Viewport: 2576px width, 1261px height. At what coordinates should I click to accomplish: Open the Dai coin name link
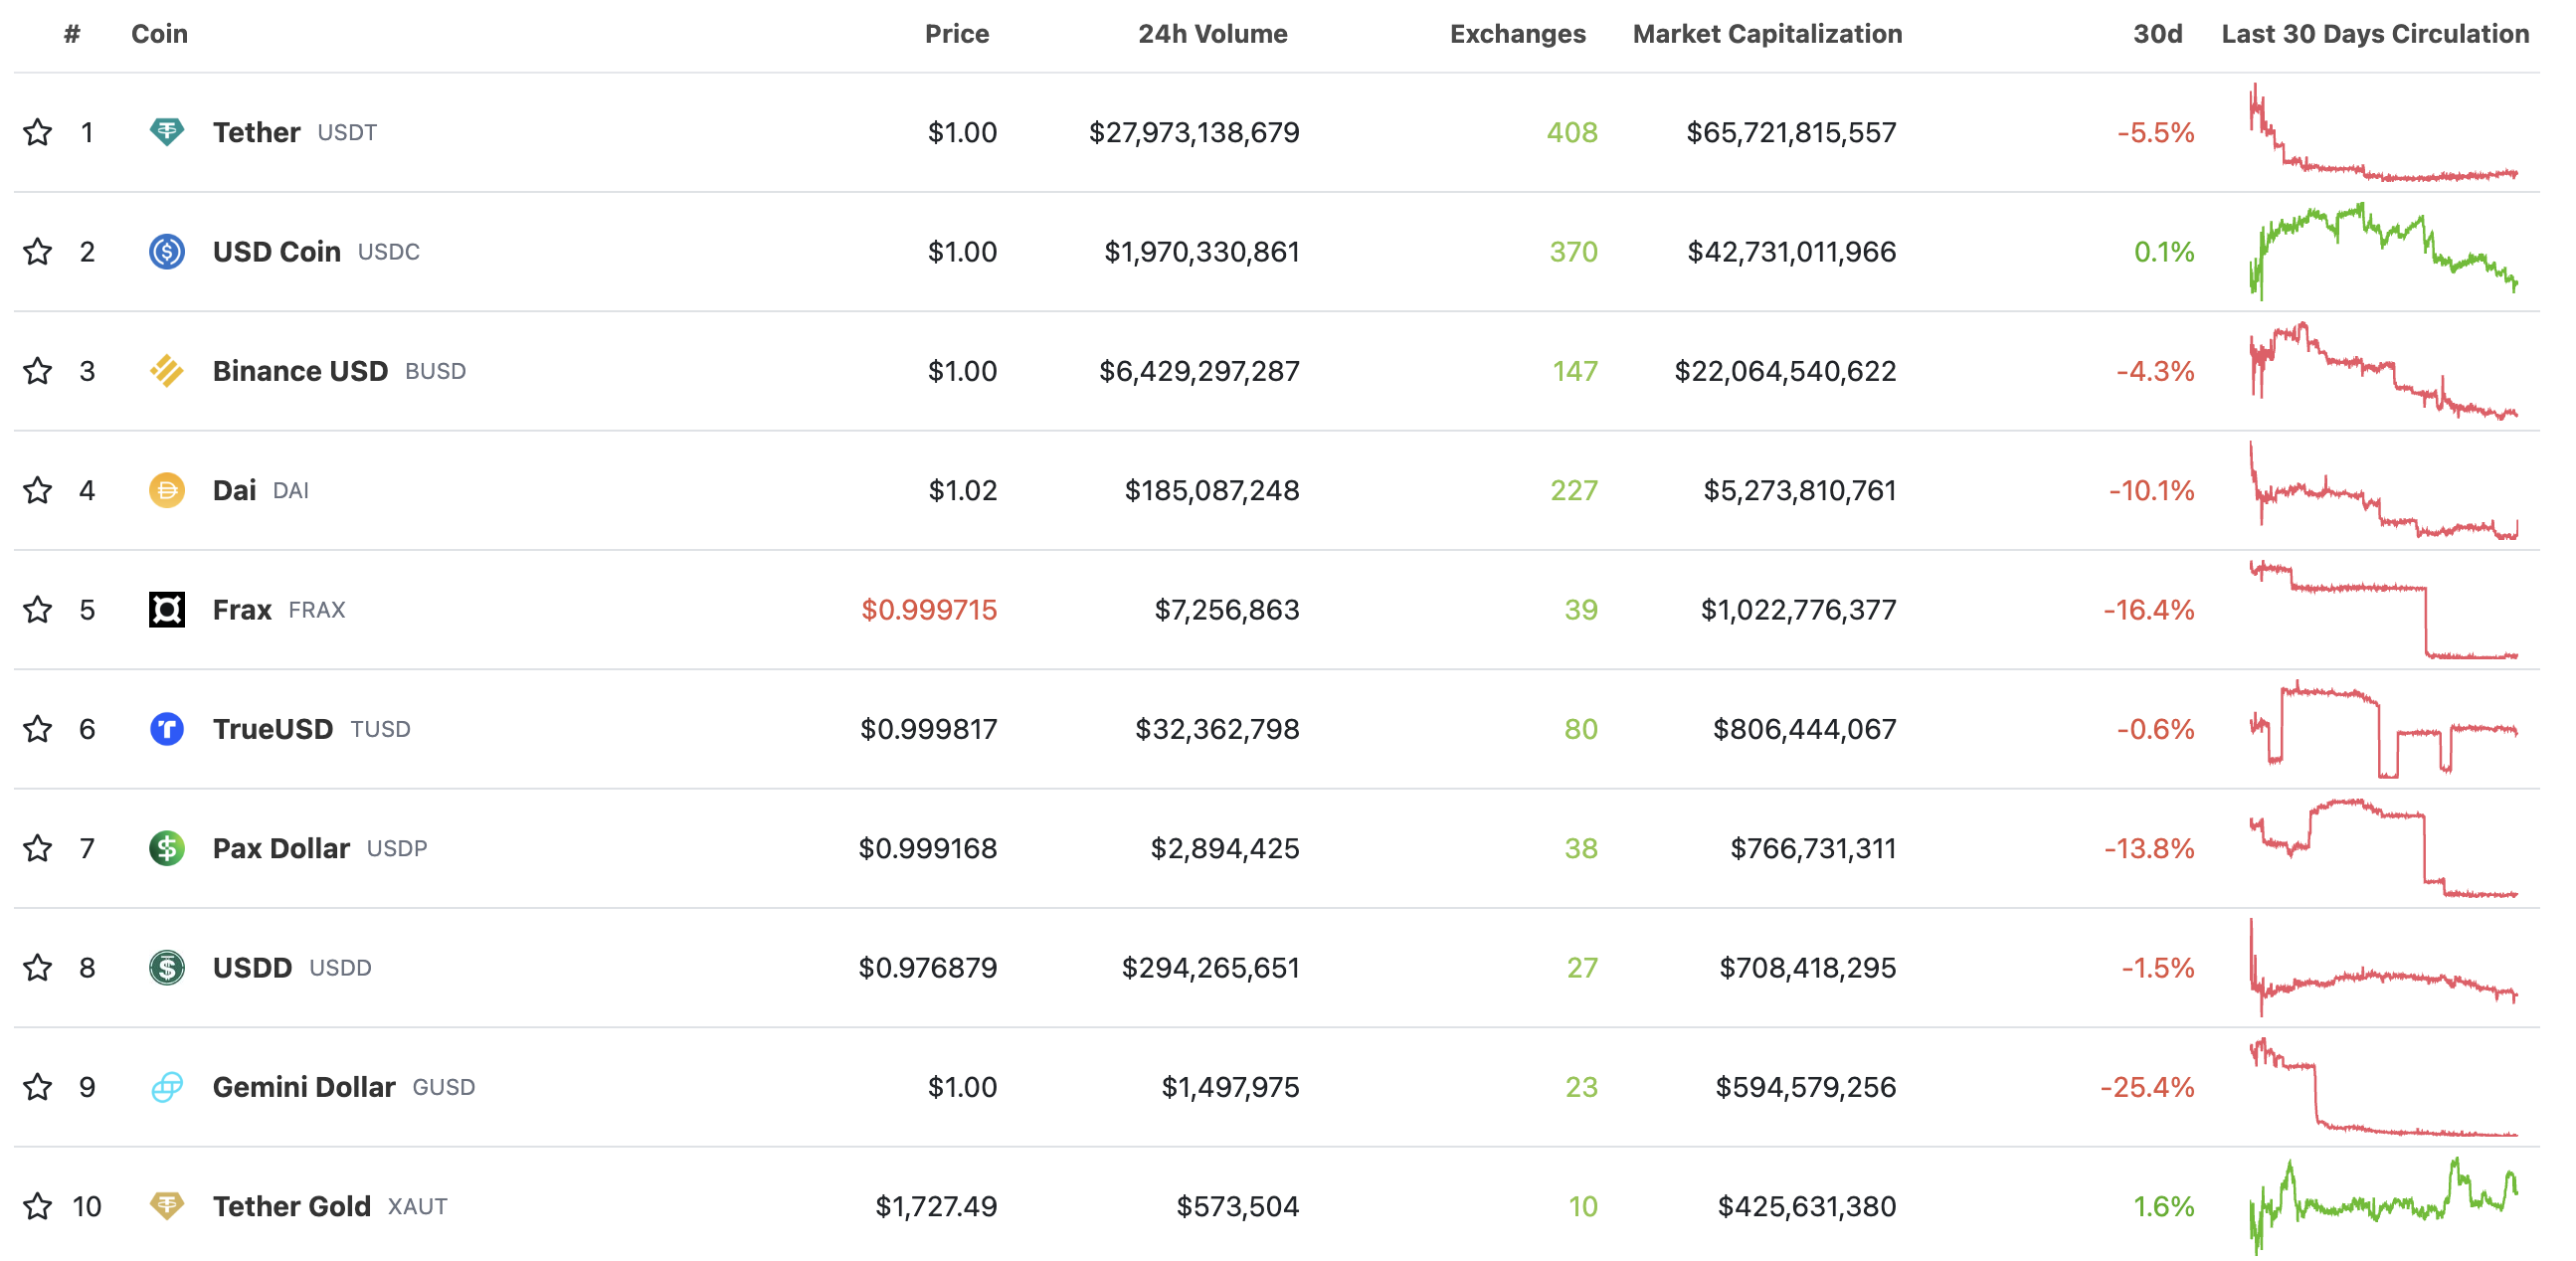234,490
